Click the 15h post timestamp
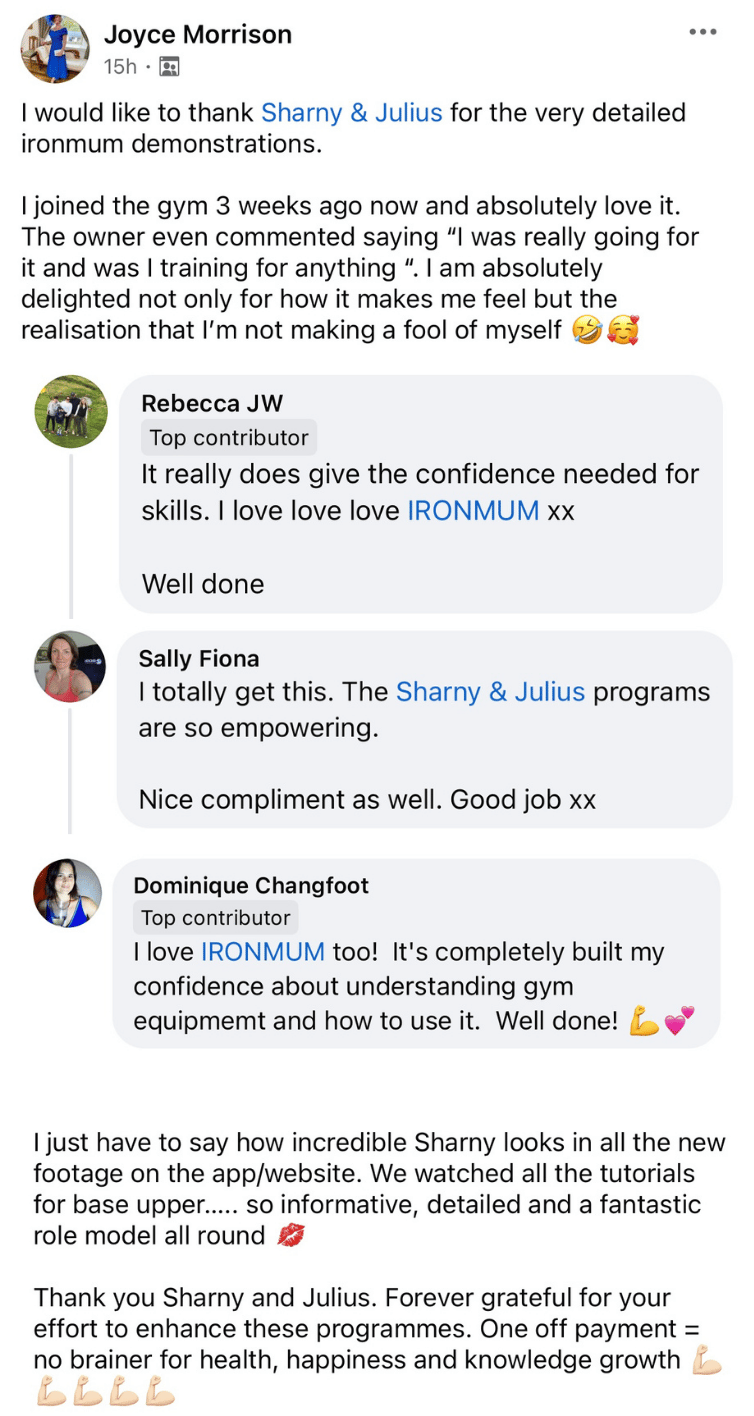This screenshot has width=754, height=1416. pos(120,67)
